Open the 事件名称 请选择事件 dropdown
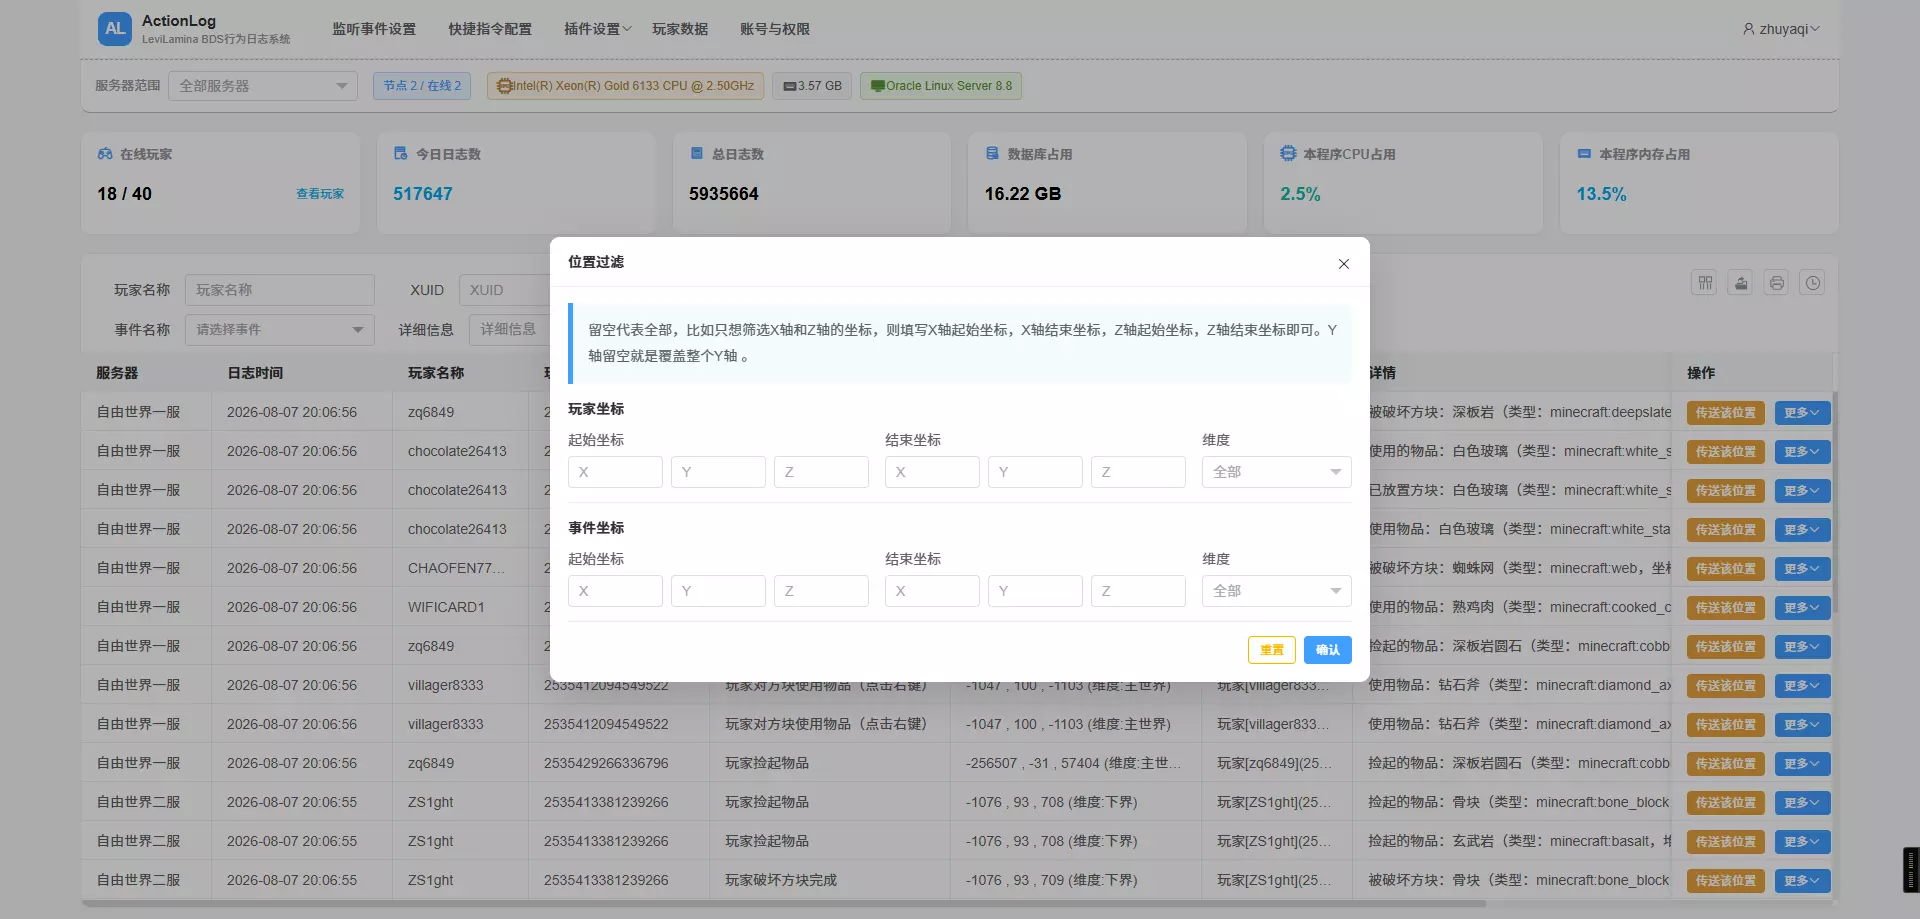 pos(279,330)
